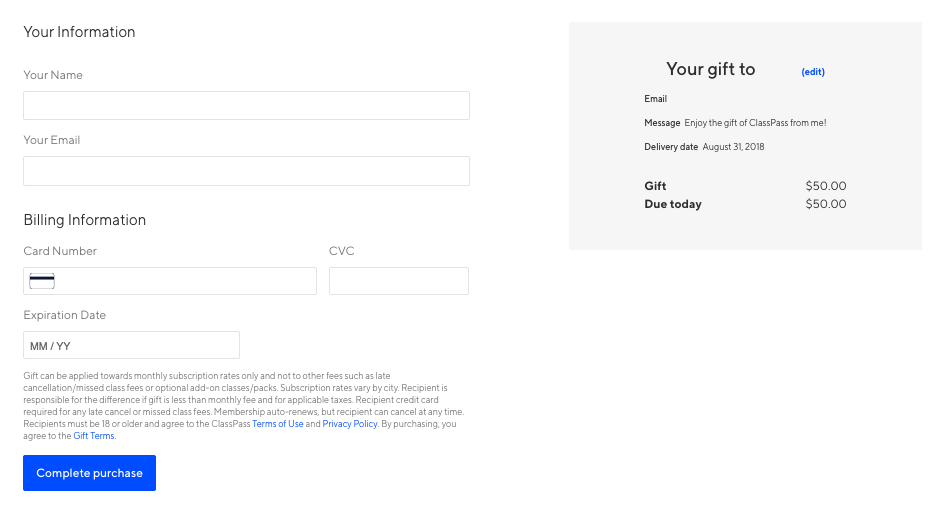Click the CVC label text
The image size is (945, 517).
coord(342,251)
